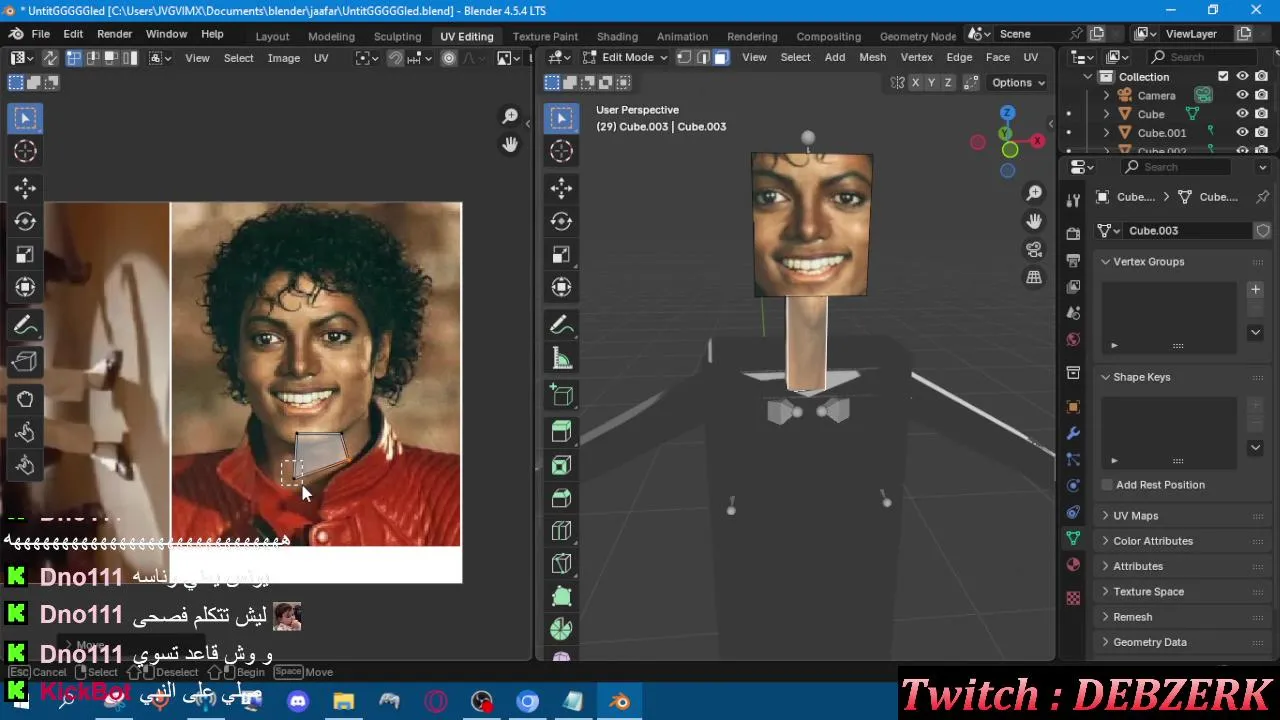
Task: Open the viewport Options dropdown
Action: click(x=1018, y=83)
